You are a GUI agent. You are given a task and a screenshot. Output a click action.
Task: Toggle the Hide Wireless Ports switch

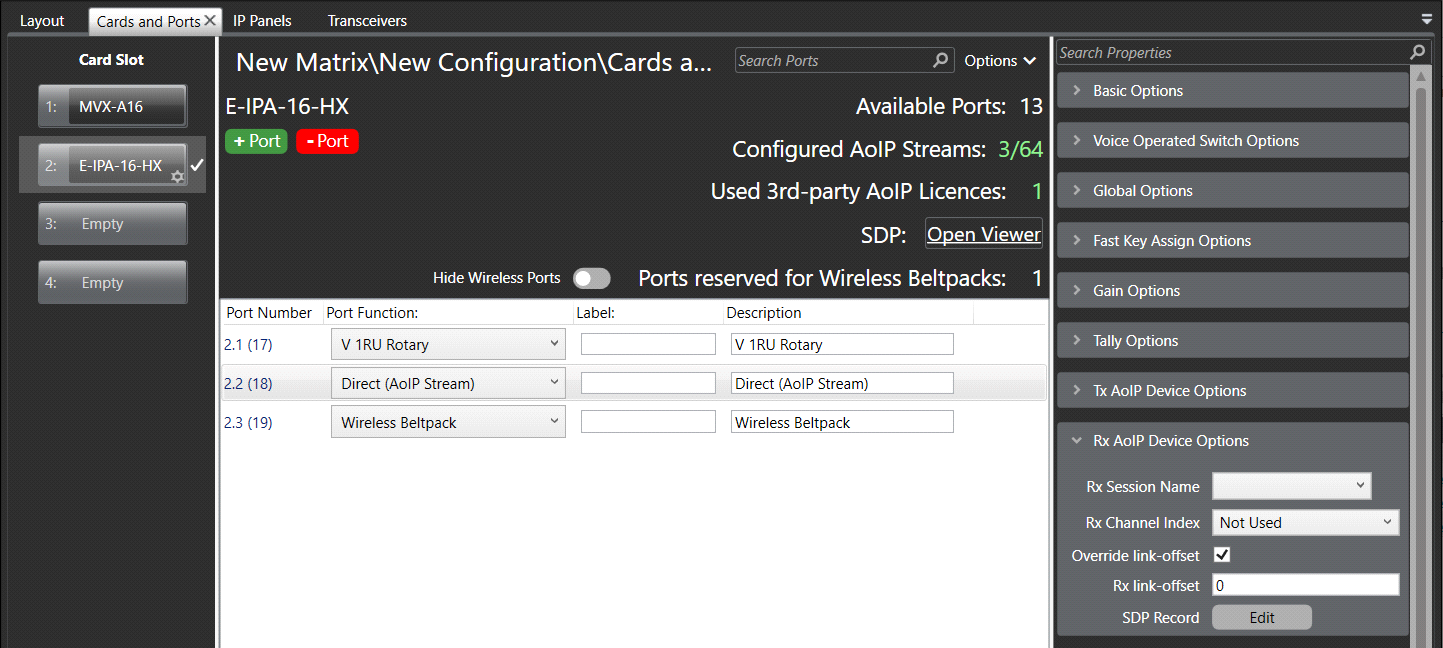coord(591,278)
